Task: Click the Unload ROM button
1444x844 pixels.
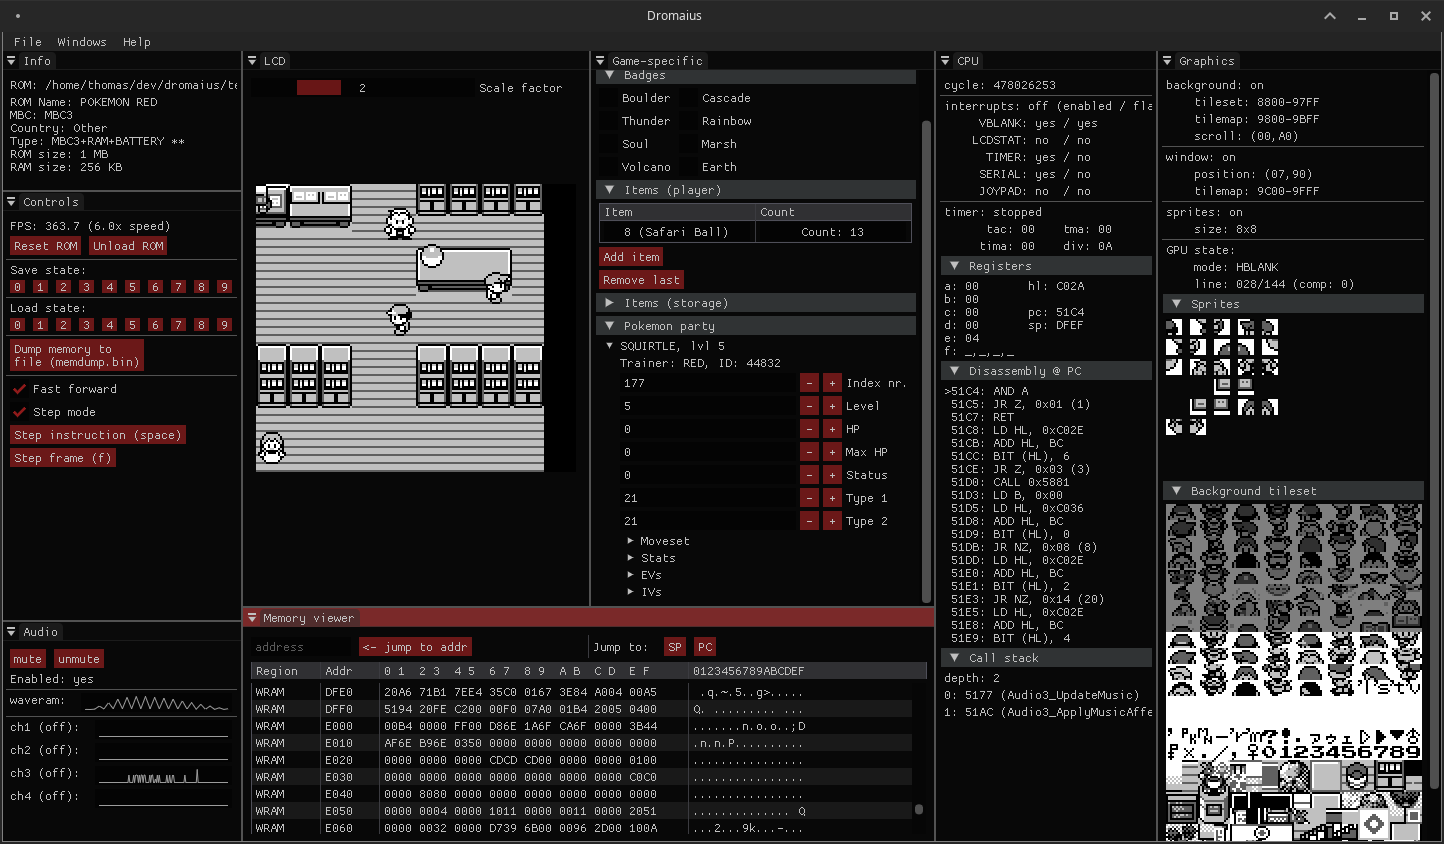Action: pyautogui.click(x=128, y=246)
